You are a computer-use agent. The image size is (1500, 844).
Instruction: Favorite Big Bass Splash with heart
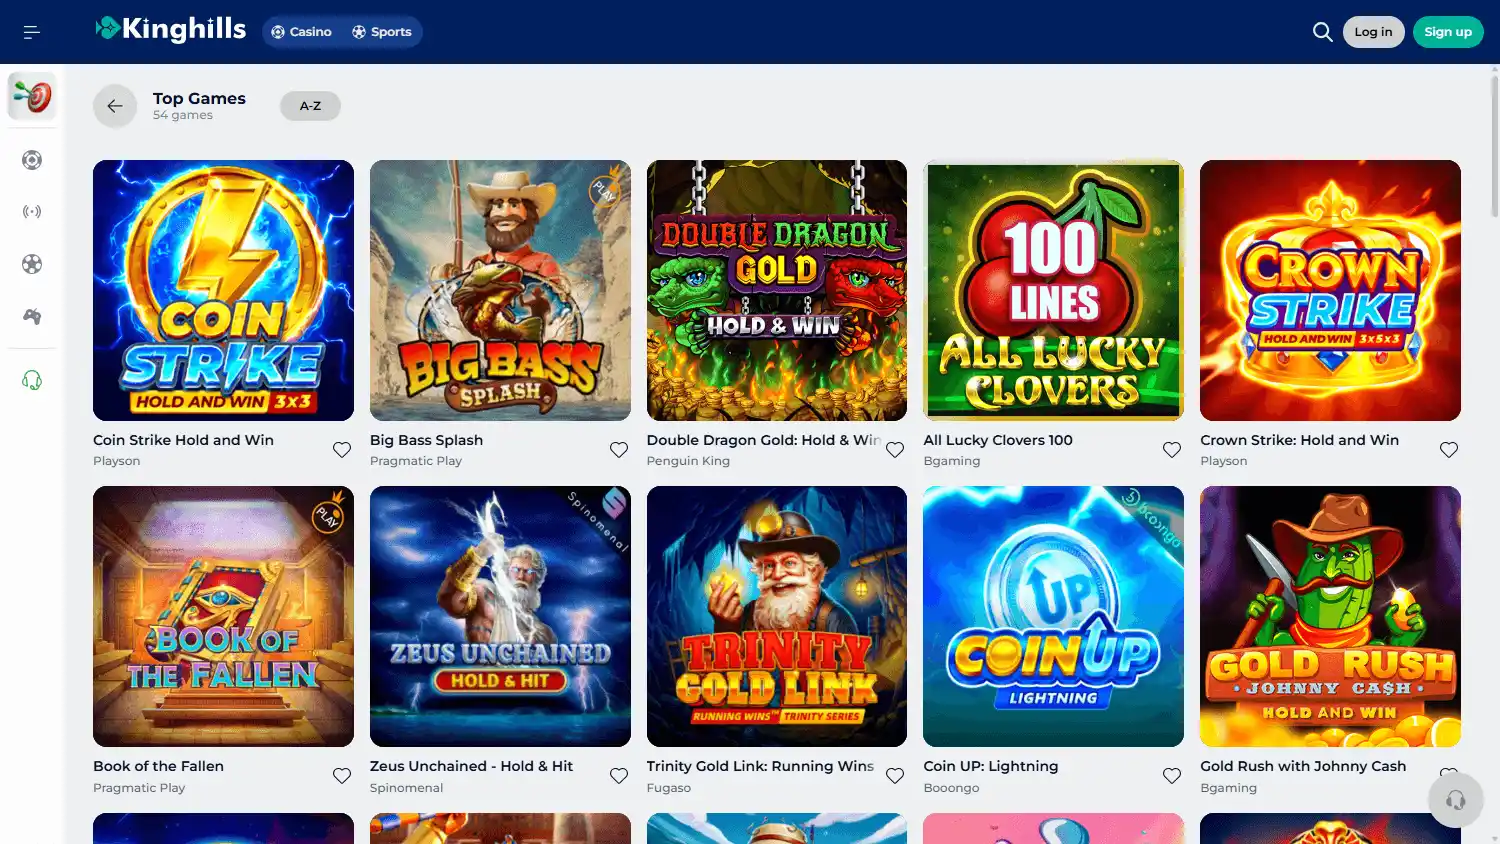pyautogui.click(x=619, y=450)
